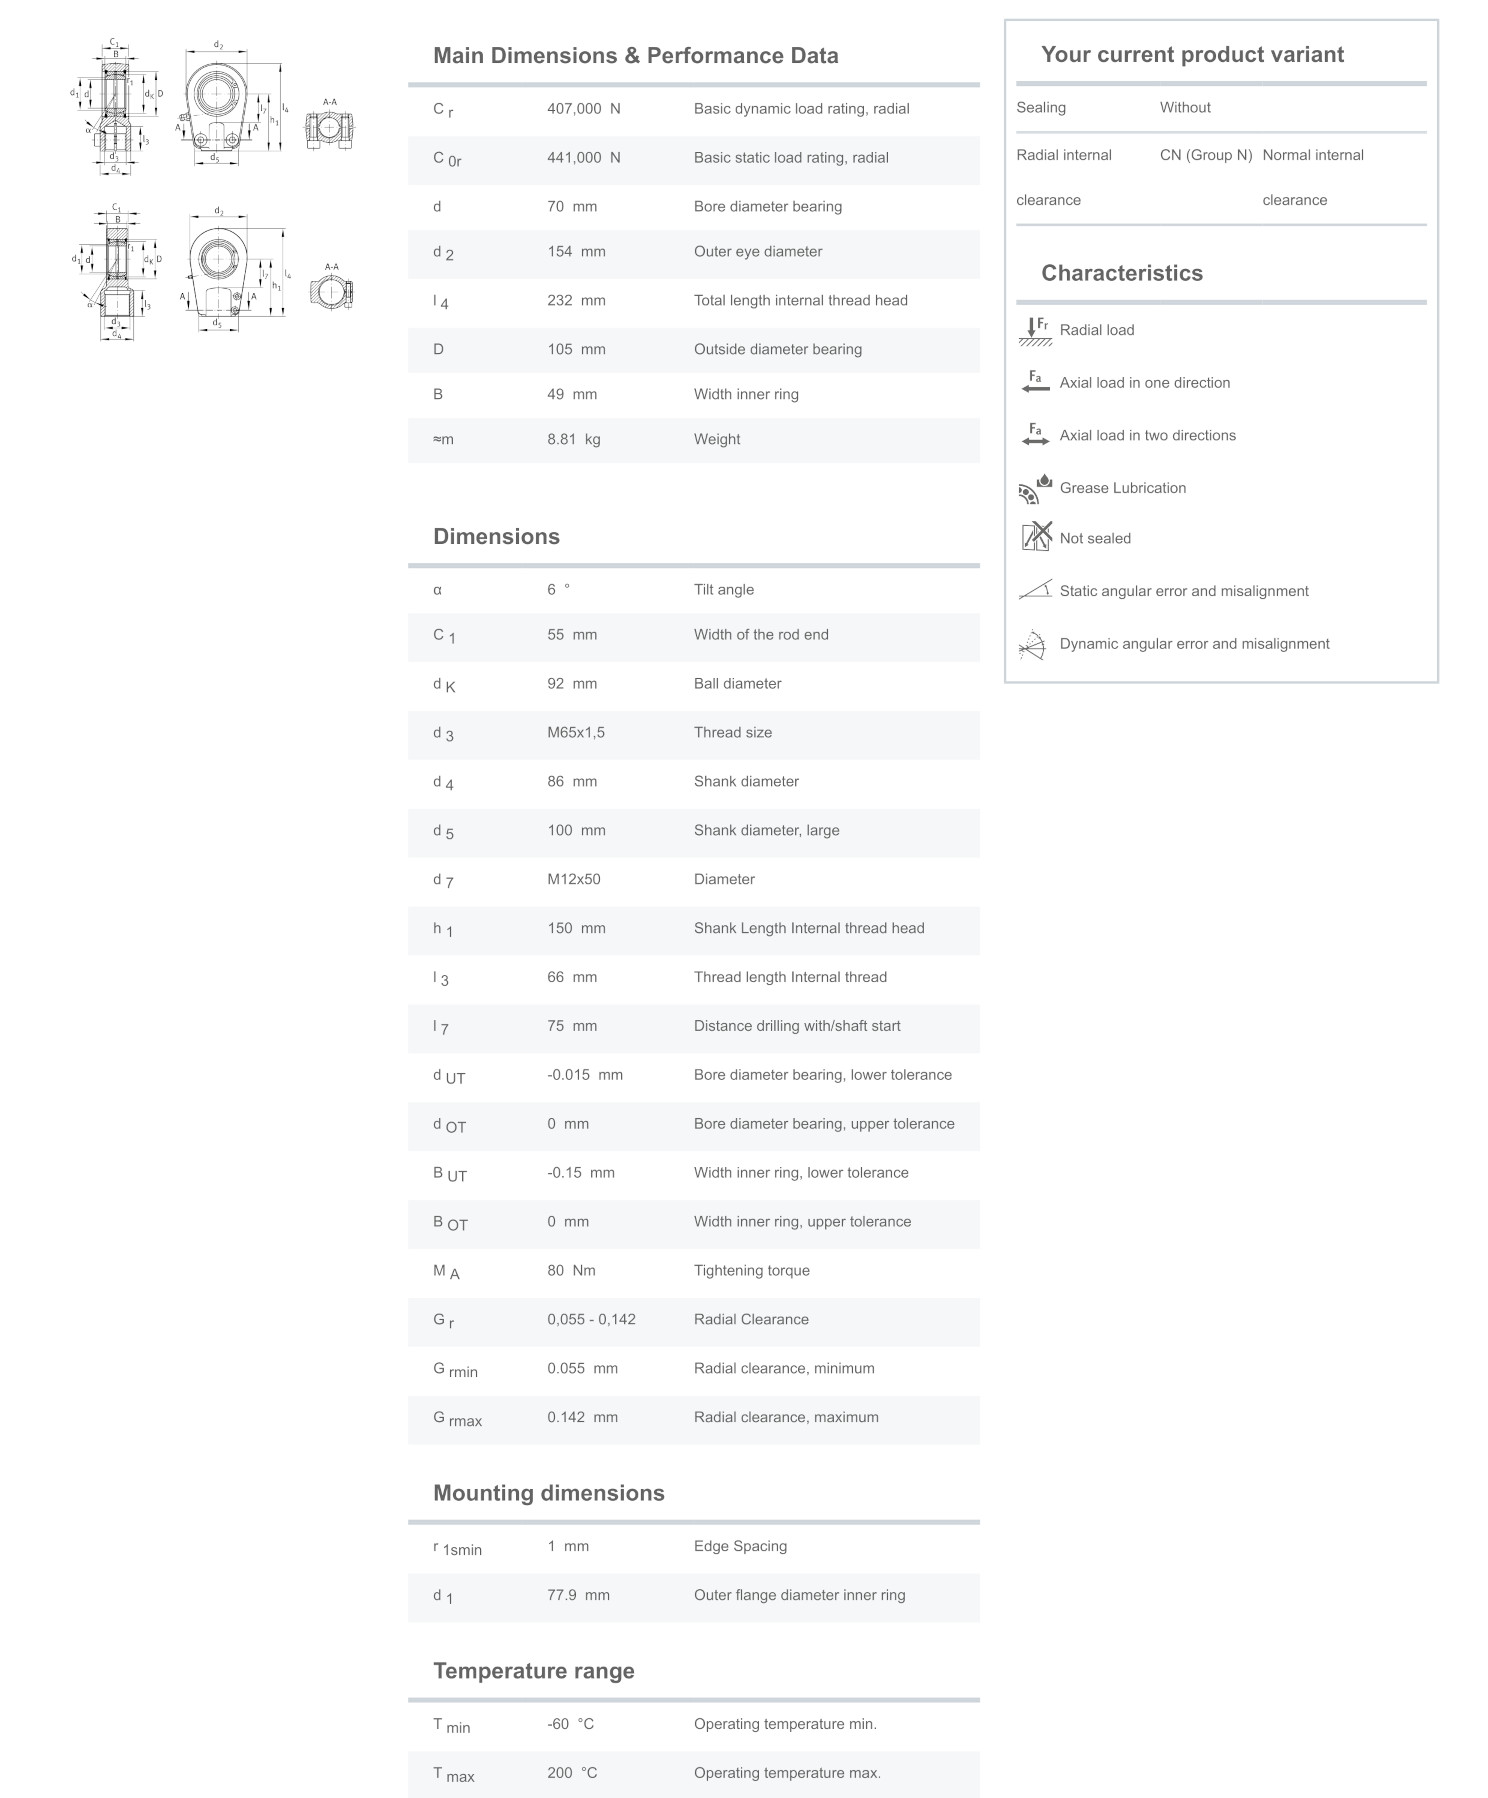Click the Your current product variant heading
Screen dimensions: 1488x1798
[x=1192, y=55]
